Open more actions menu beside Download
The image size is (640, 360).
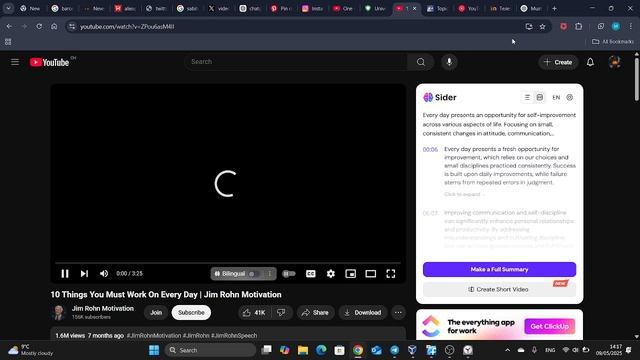click(x=398, y=313)
